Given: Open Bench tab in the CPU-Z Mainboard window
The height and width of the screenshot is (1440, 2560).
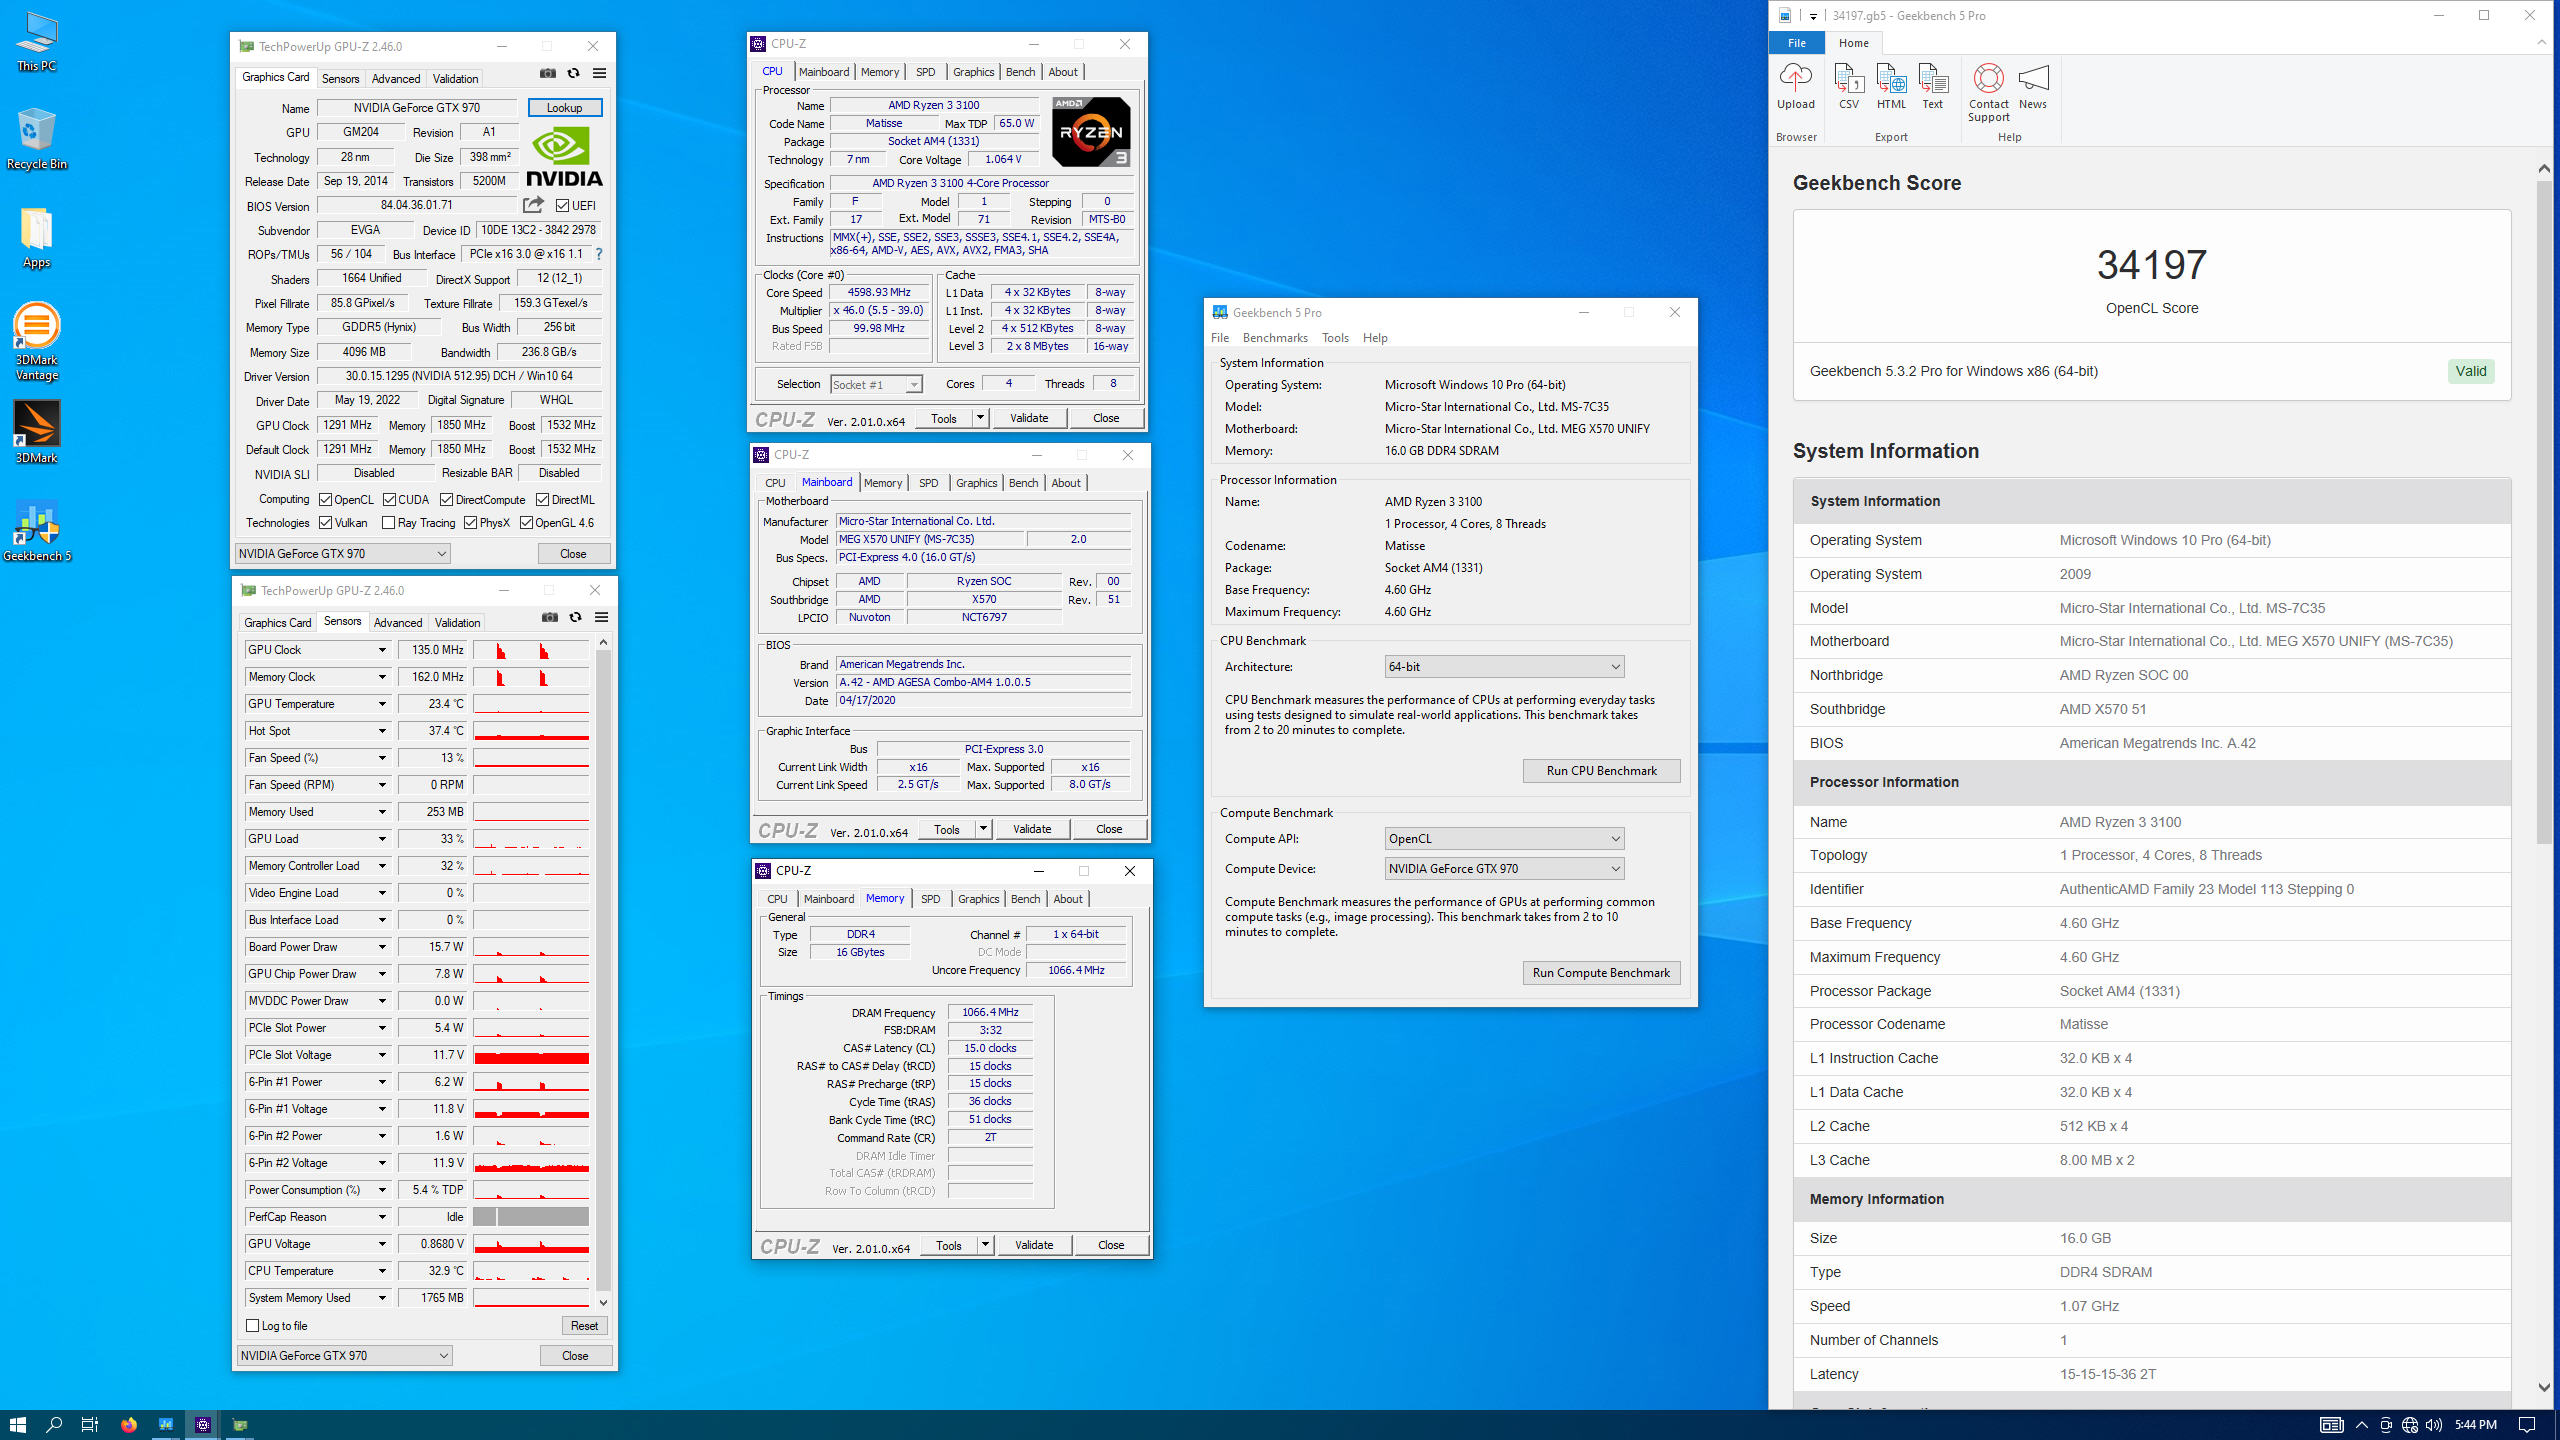Looking at the screenshot, I should (x=1023, y=483).
